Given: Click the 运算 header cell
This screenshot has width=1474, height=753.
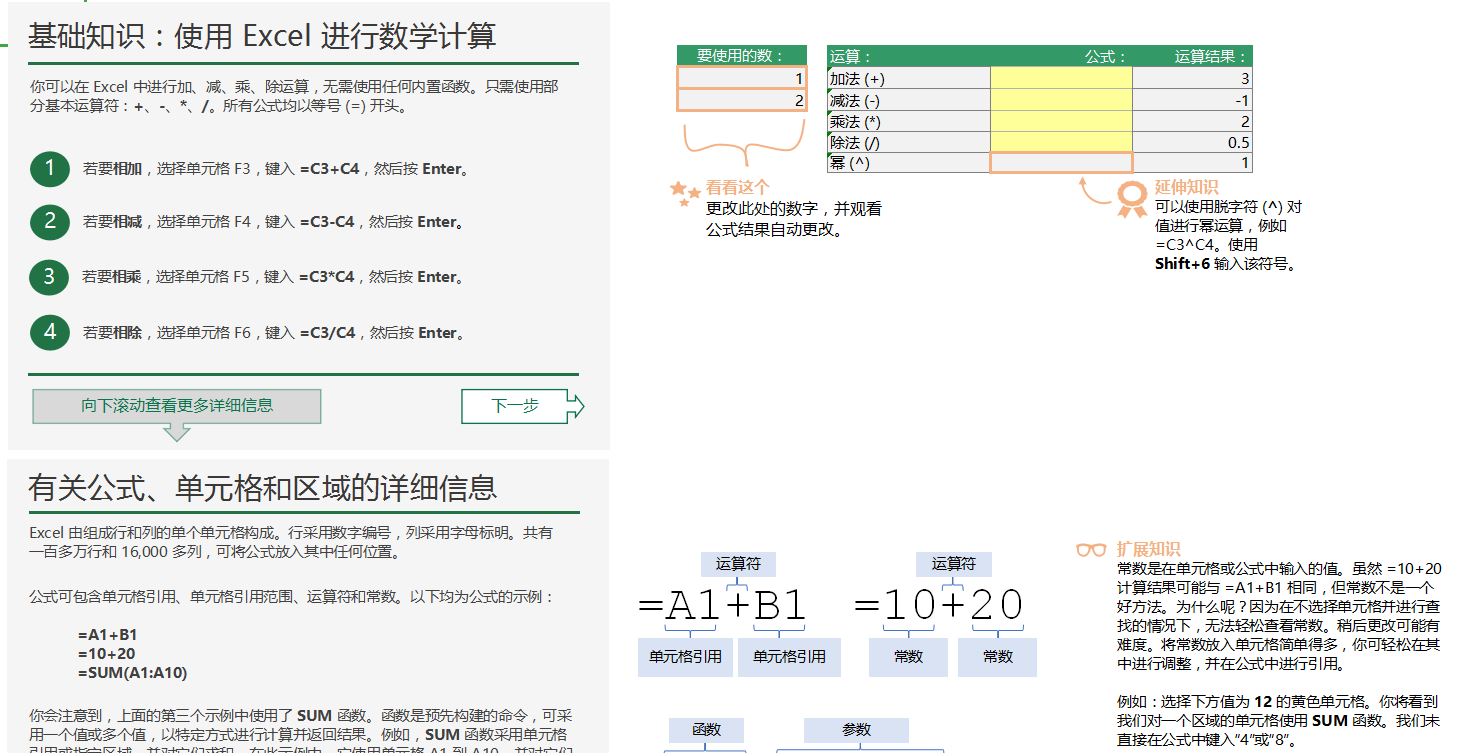Looking at the screenshot, I should coord(909,56).
